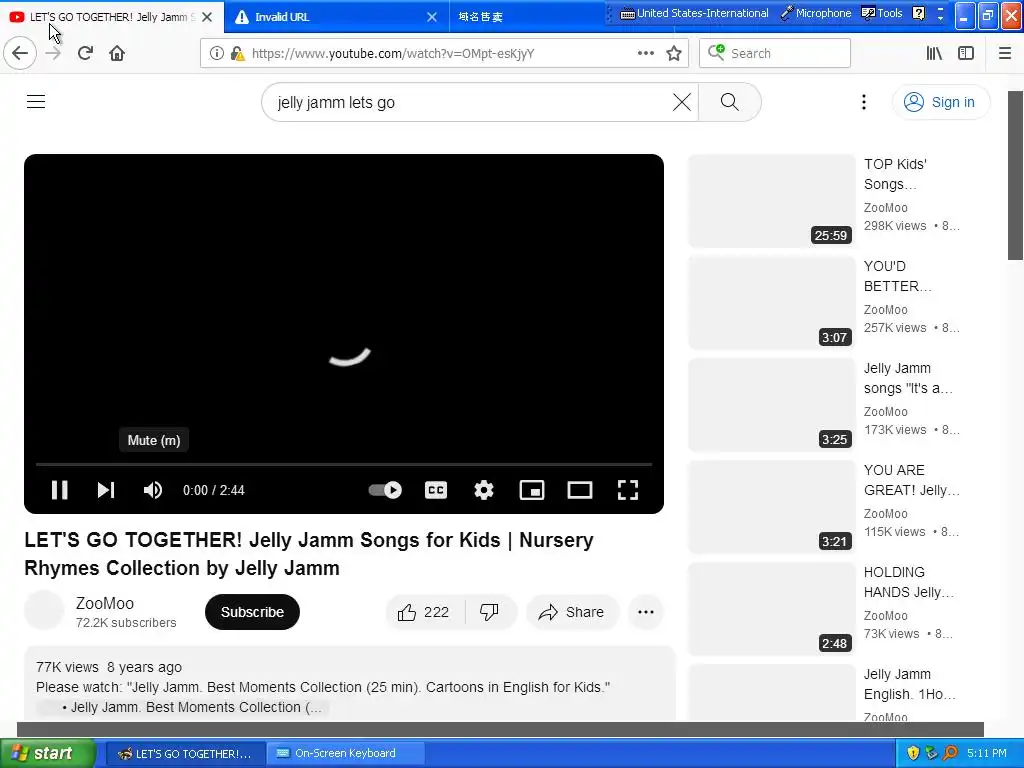Click the lock warning connection icon
The image size is (1024, 768).
click(238, 54)
